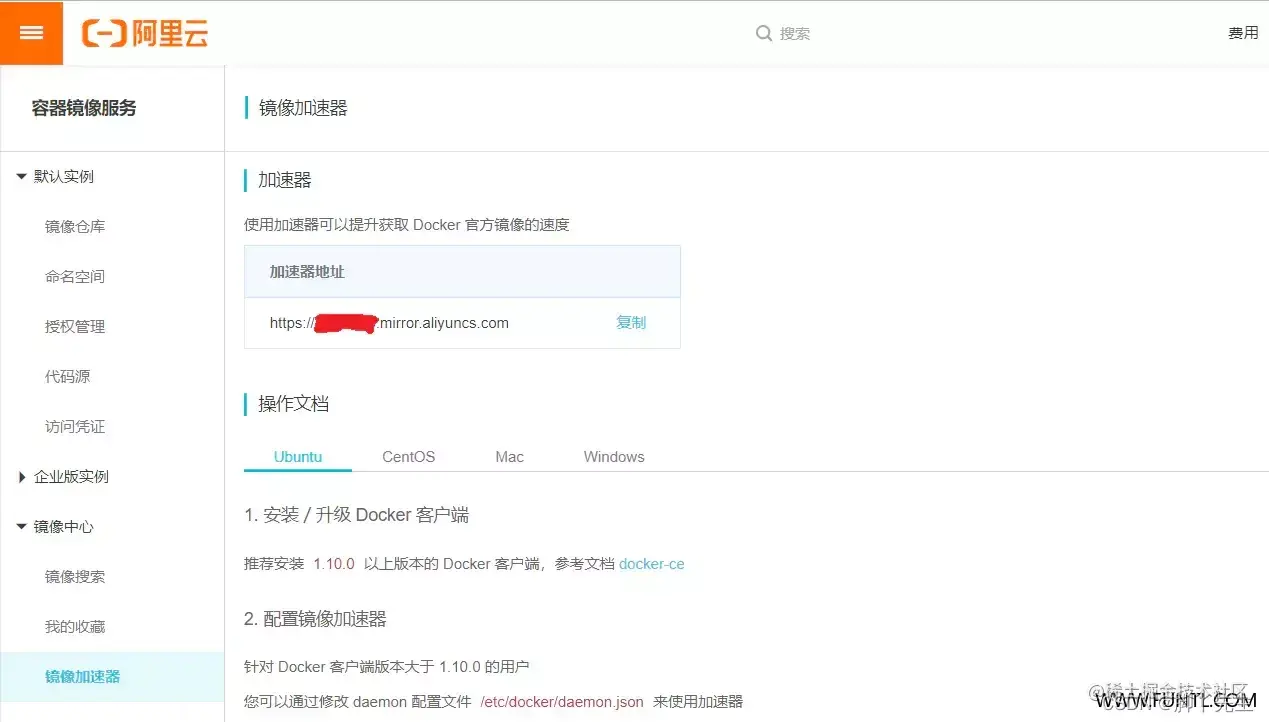Select 命名空间 in the sidebar

(74, 276)
